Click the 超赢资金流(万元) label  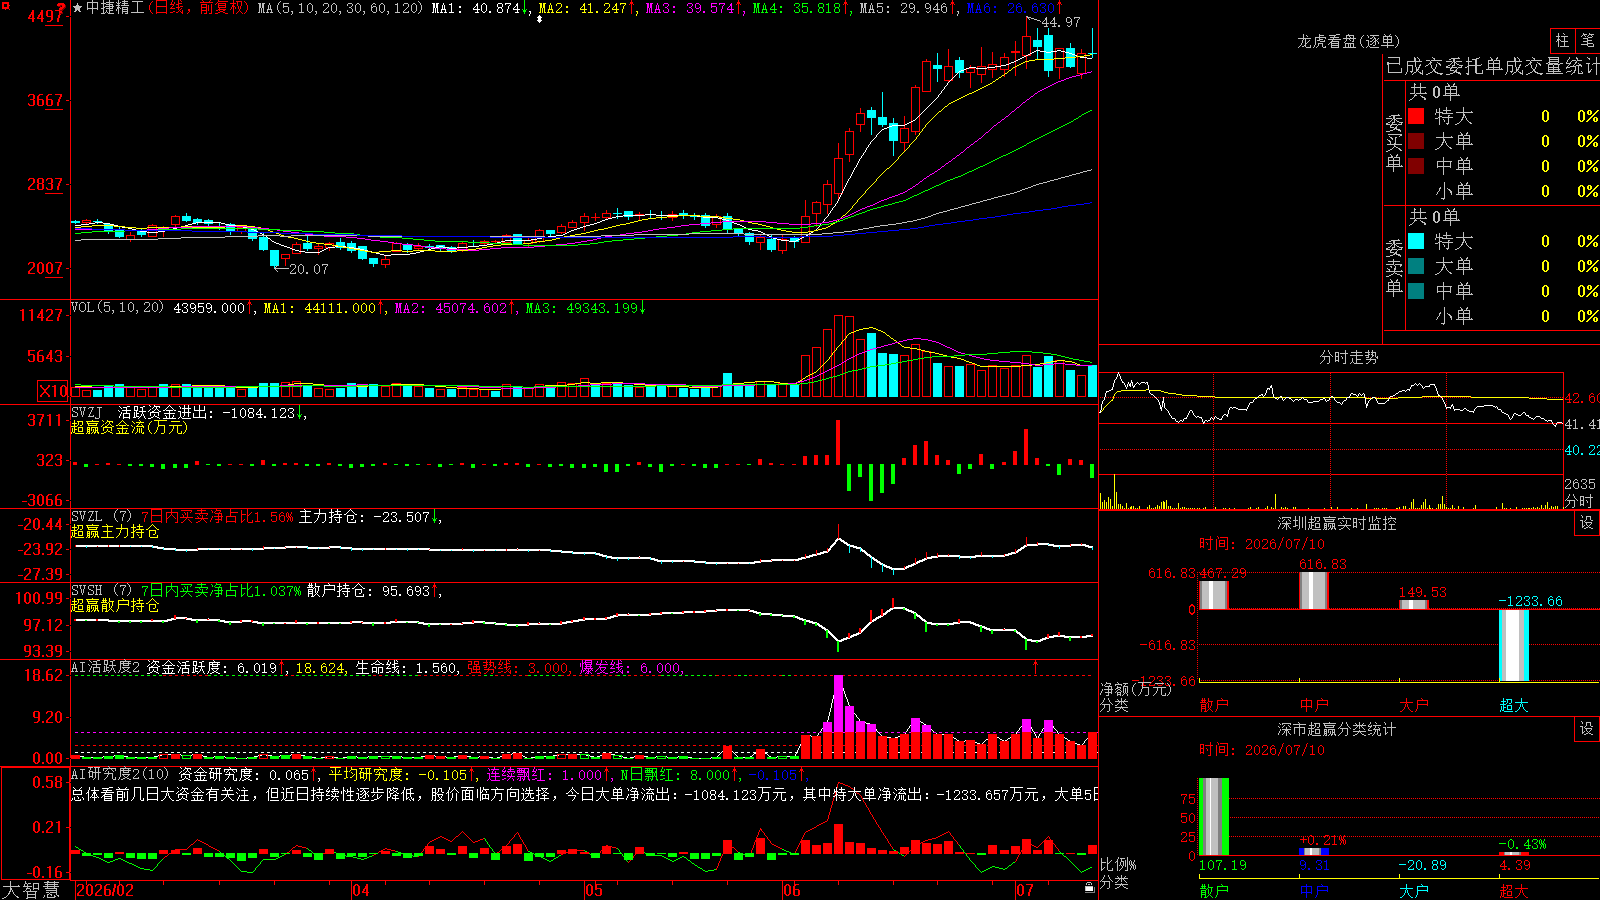click(x=129, y=427)
